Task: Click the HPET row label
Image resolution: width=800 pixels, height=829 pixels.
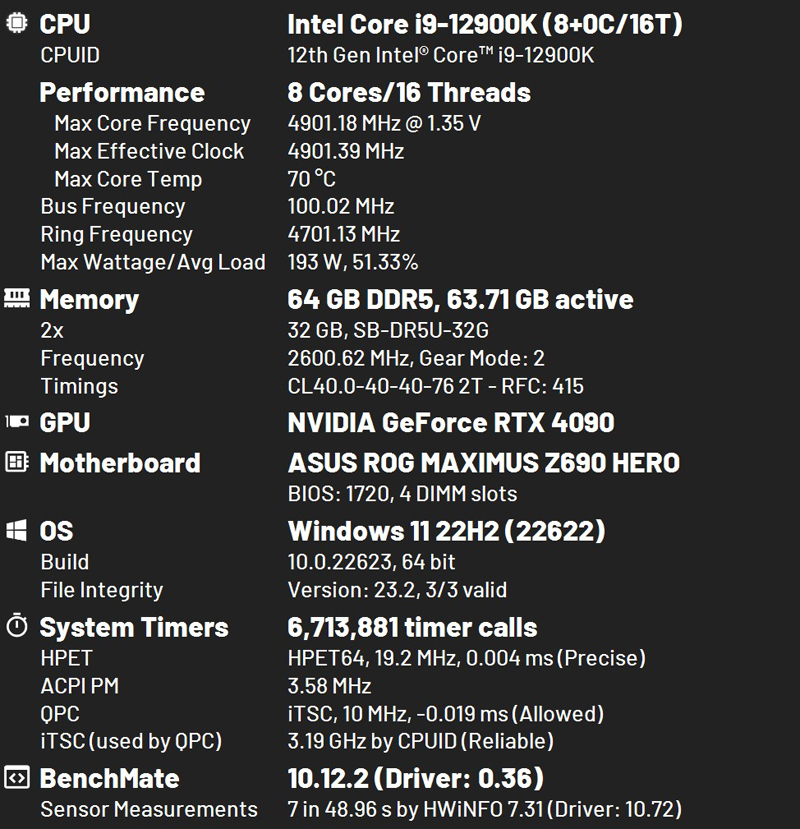Action: pos(66,658)
